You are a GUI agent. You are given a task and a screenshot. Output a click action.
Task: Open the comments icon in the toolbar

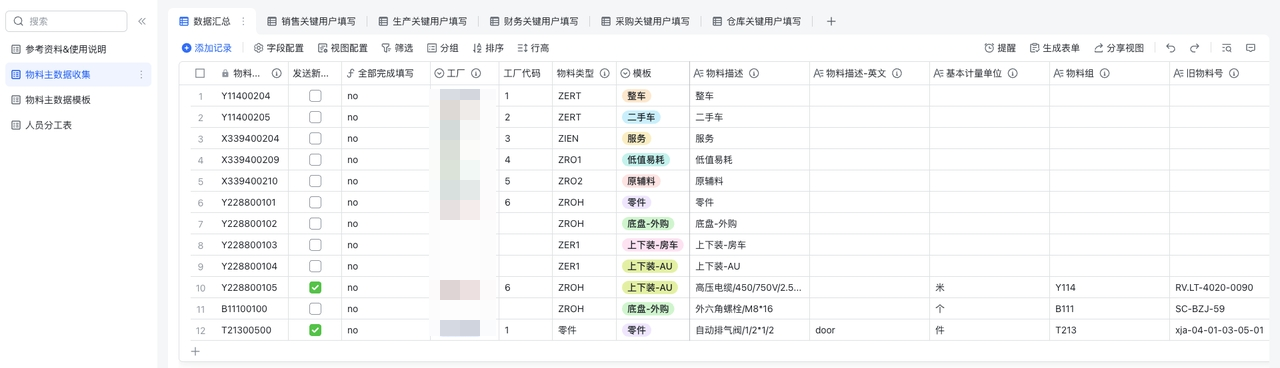1251,48
